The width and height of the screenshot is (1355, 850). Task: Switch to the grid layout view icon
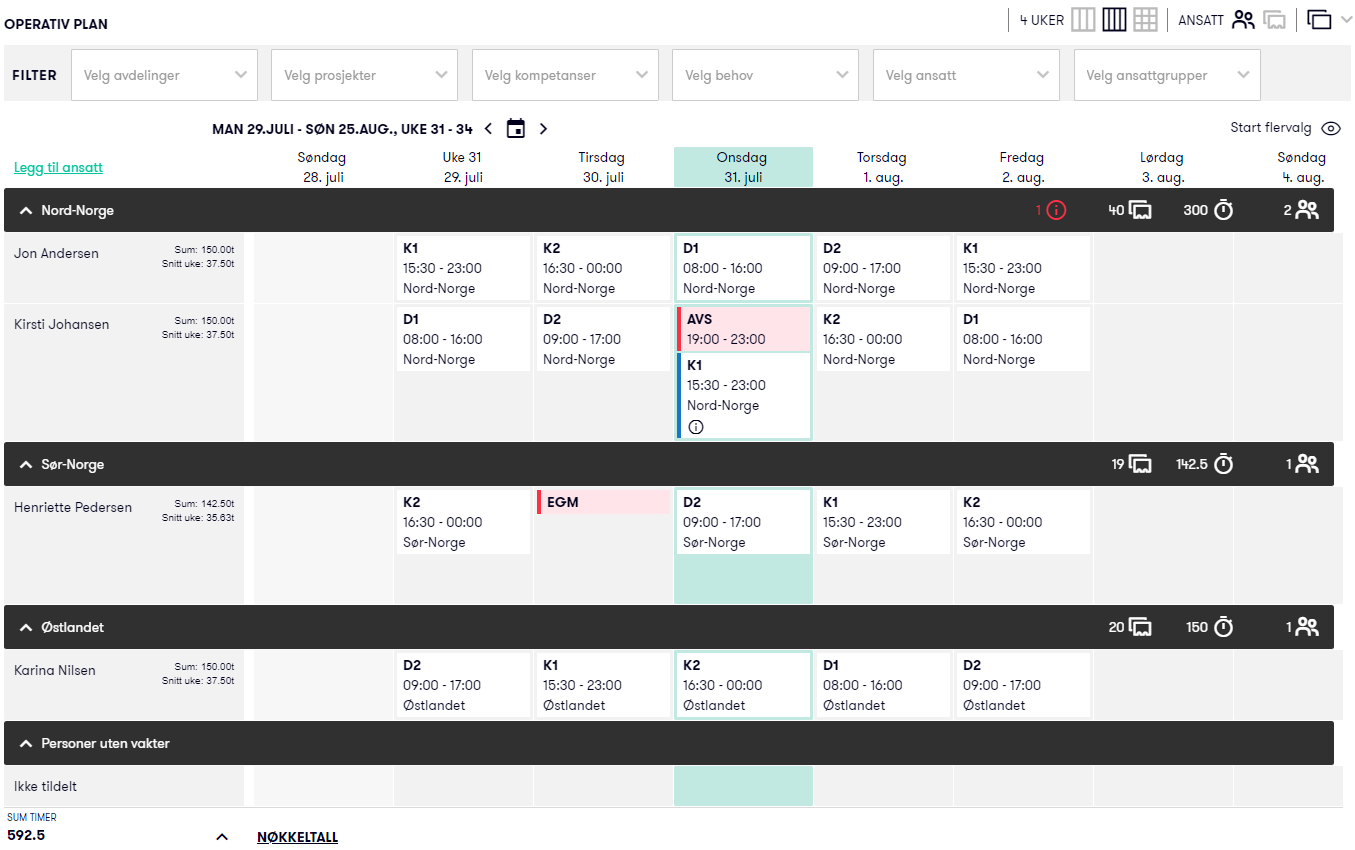coord(1145,20)
